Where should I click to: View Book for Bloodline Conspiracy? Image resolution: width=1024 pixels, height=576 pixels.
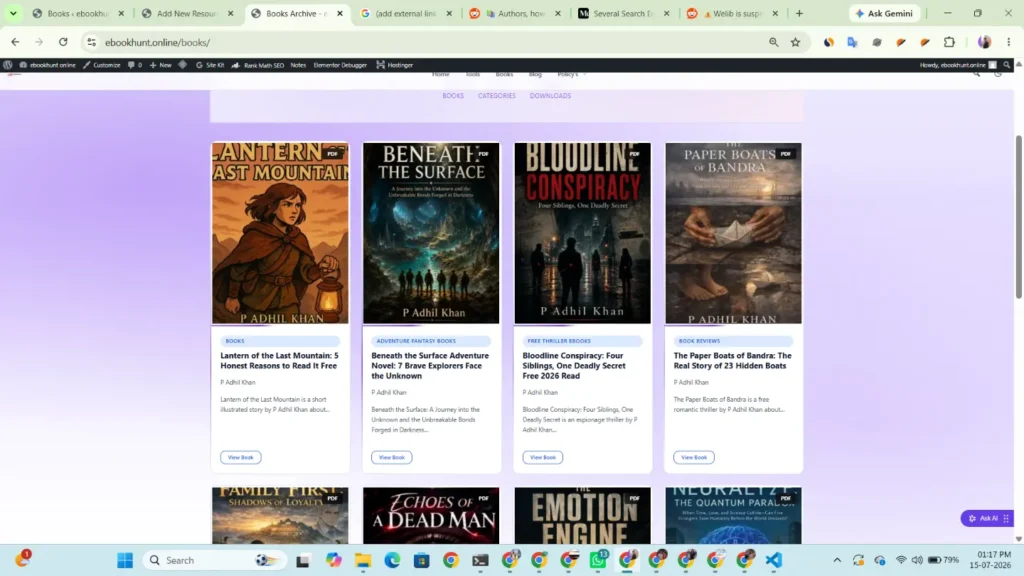click(543, 457)
